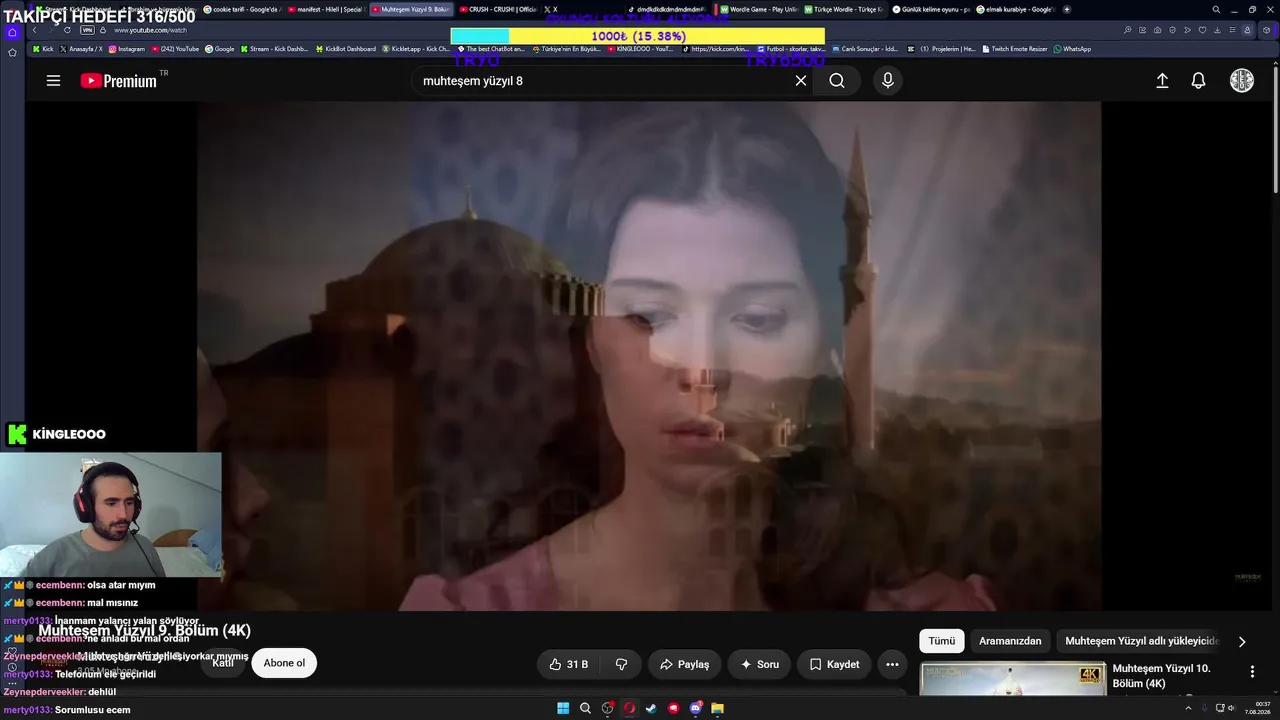Go to YouTube Premium home via logo

tap(119, 81)
